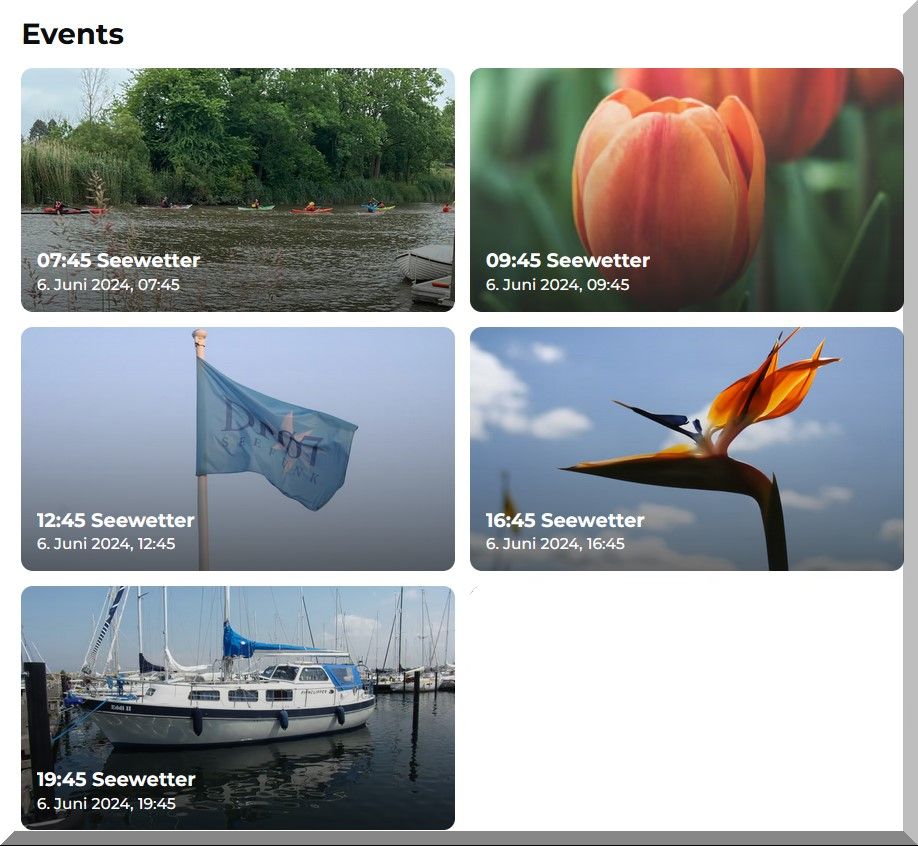Click the date 6. Juni 2024, 09:45
This screenshot has width=918, height=846.
[x=557, y=285]
